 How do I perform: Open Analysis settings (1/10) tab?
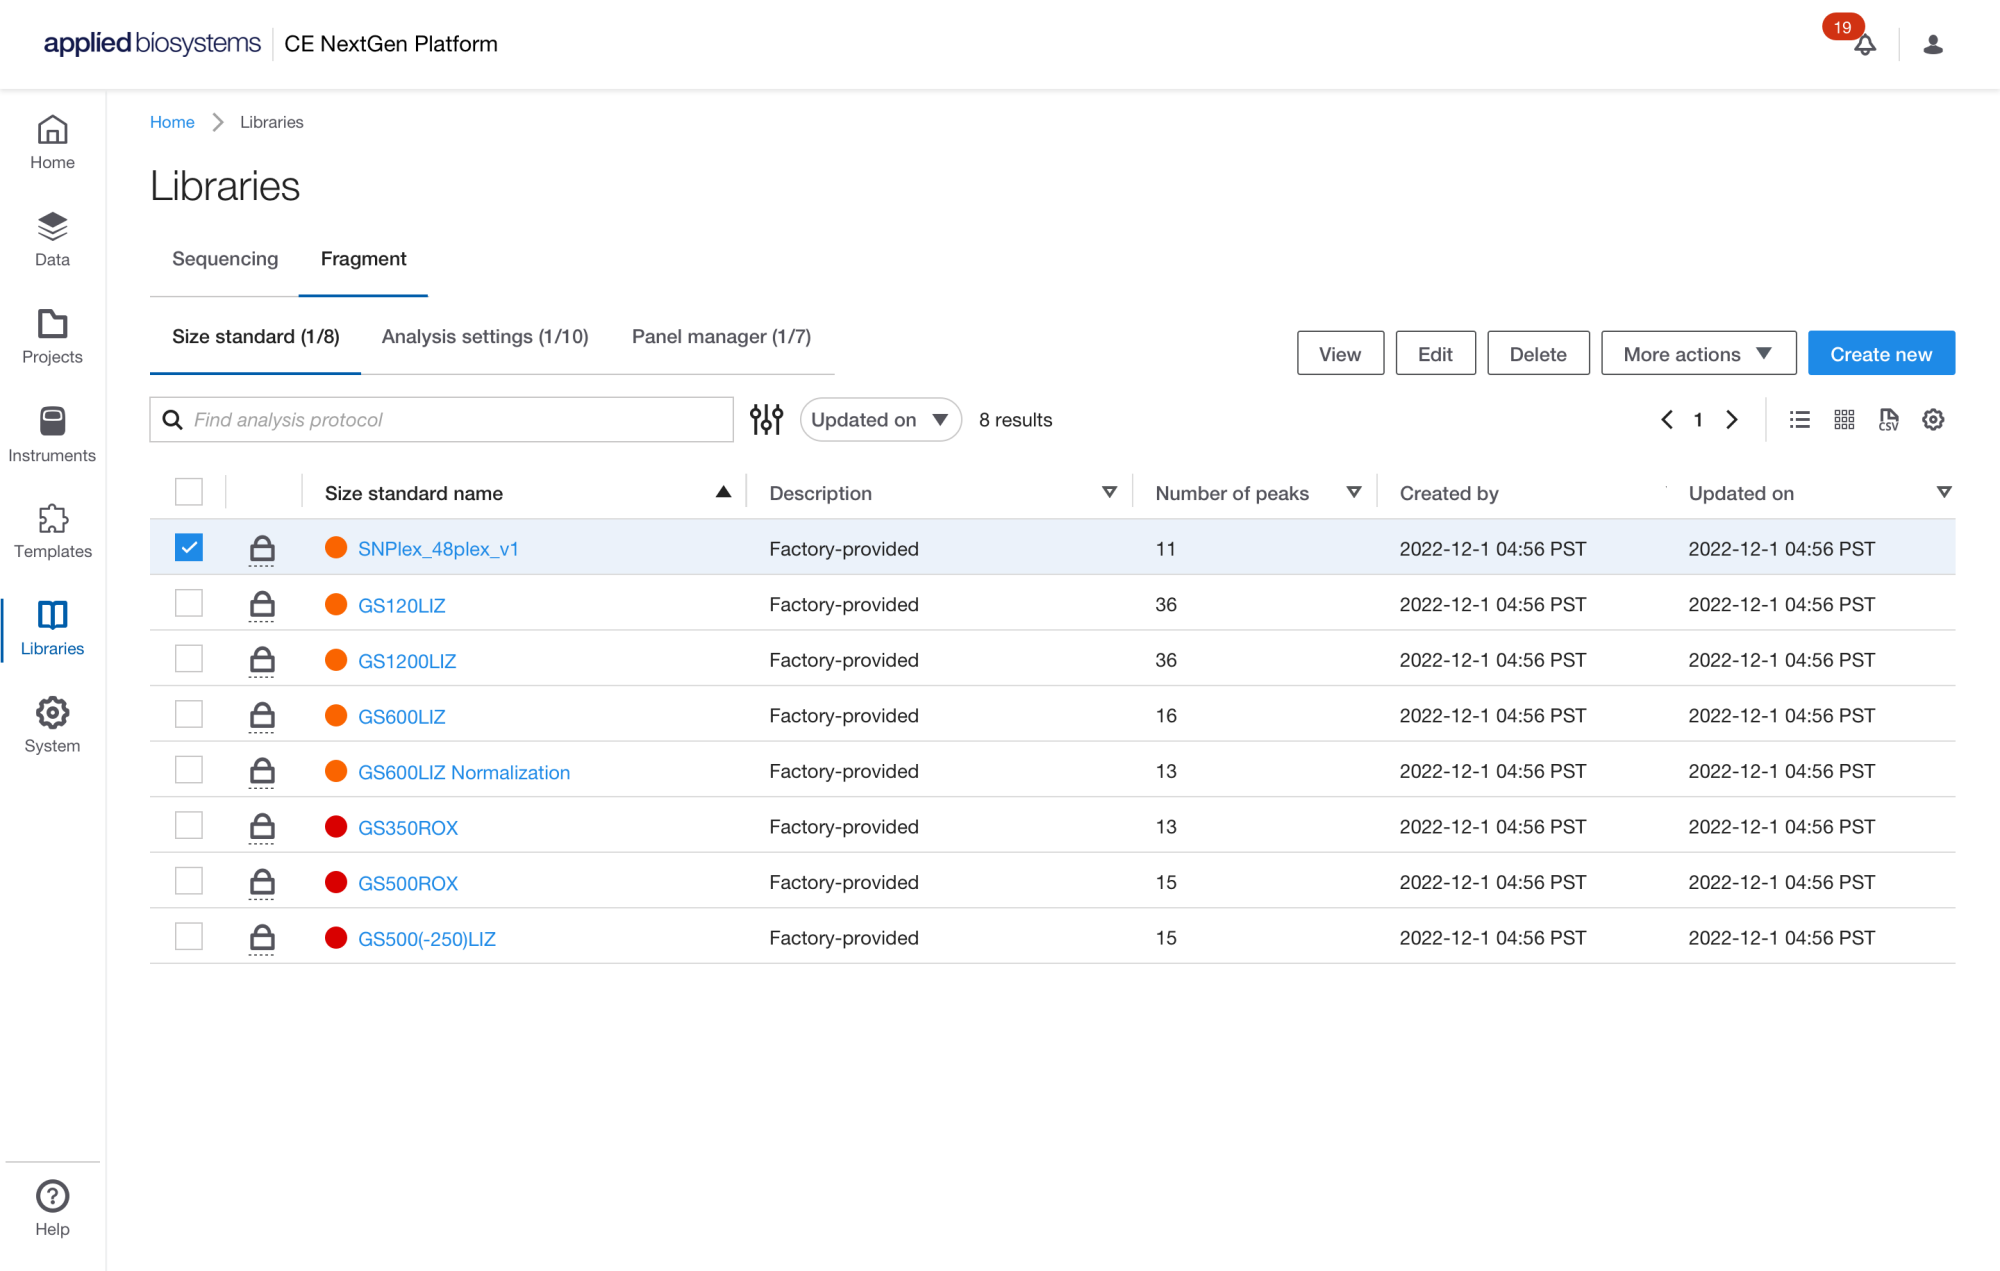click(485, 337)
